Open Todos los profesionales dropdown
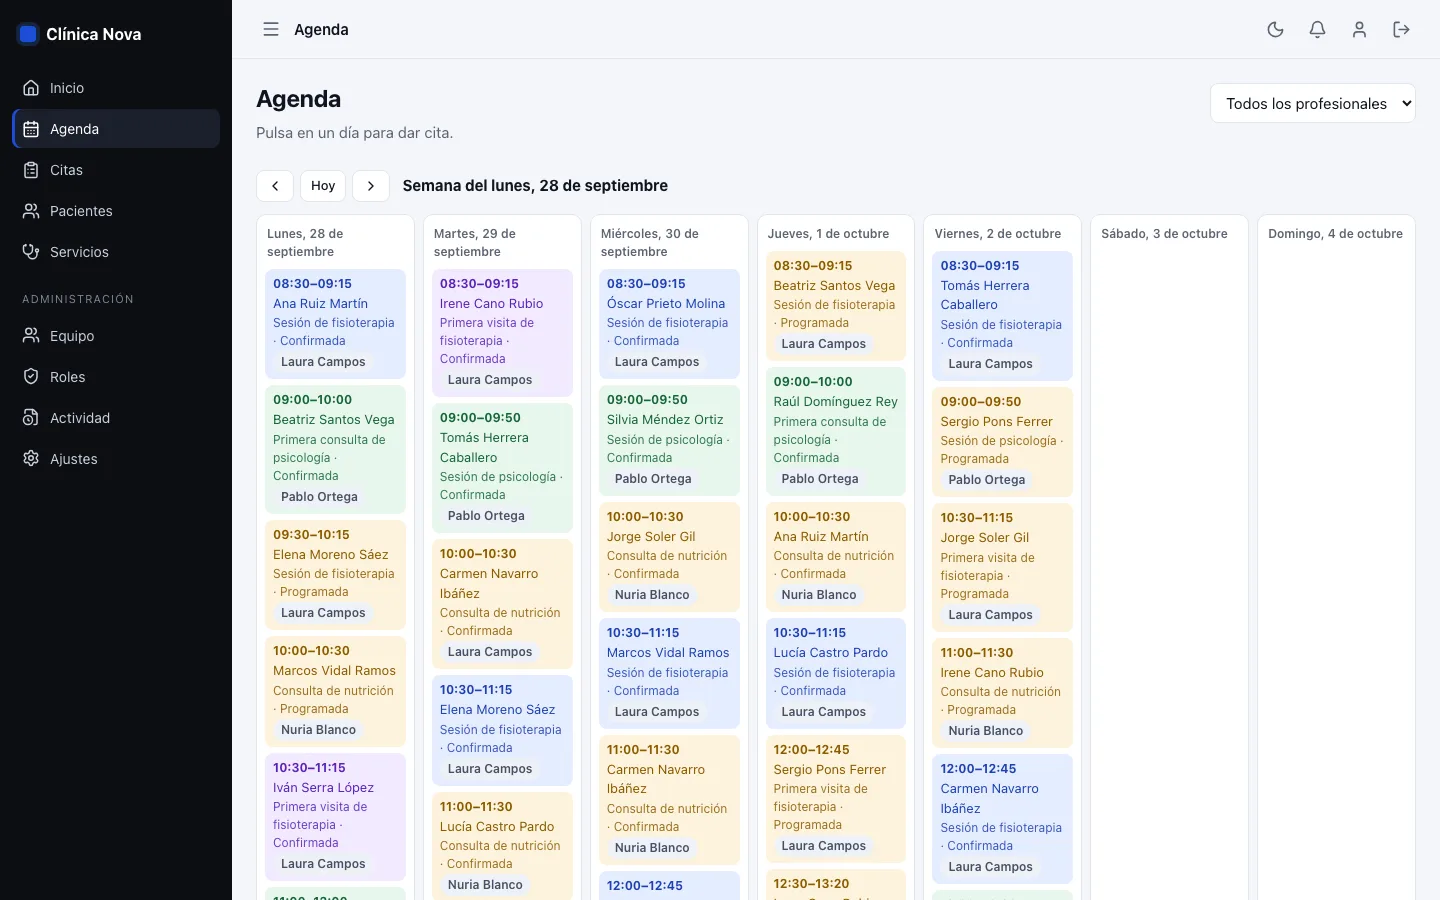 (1312, 103)
